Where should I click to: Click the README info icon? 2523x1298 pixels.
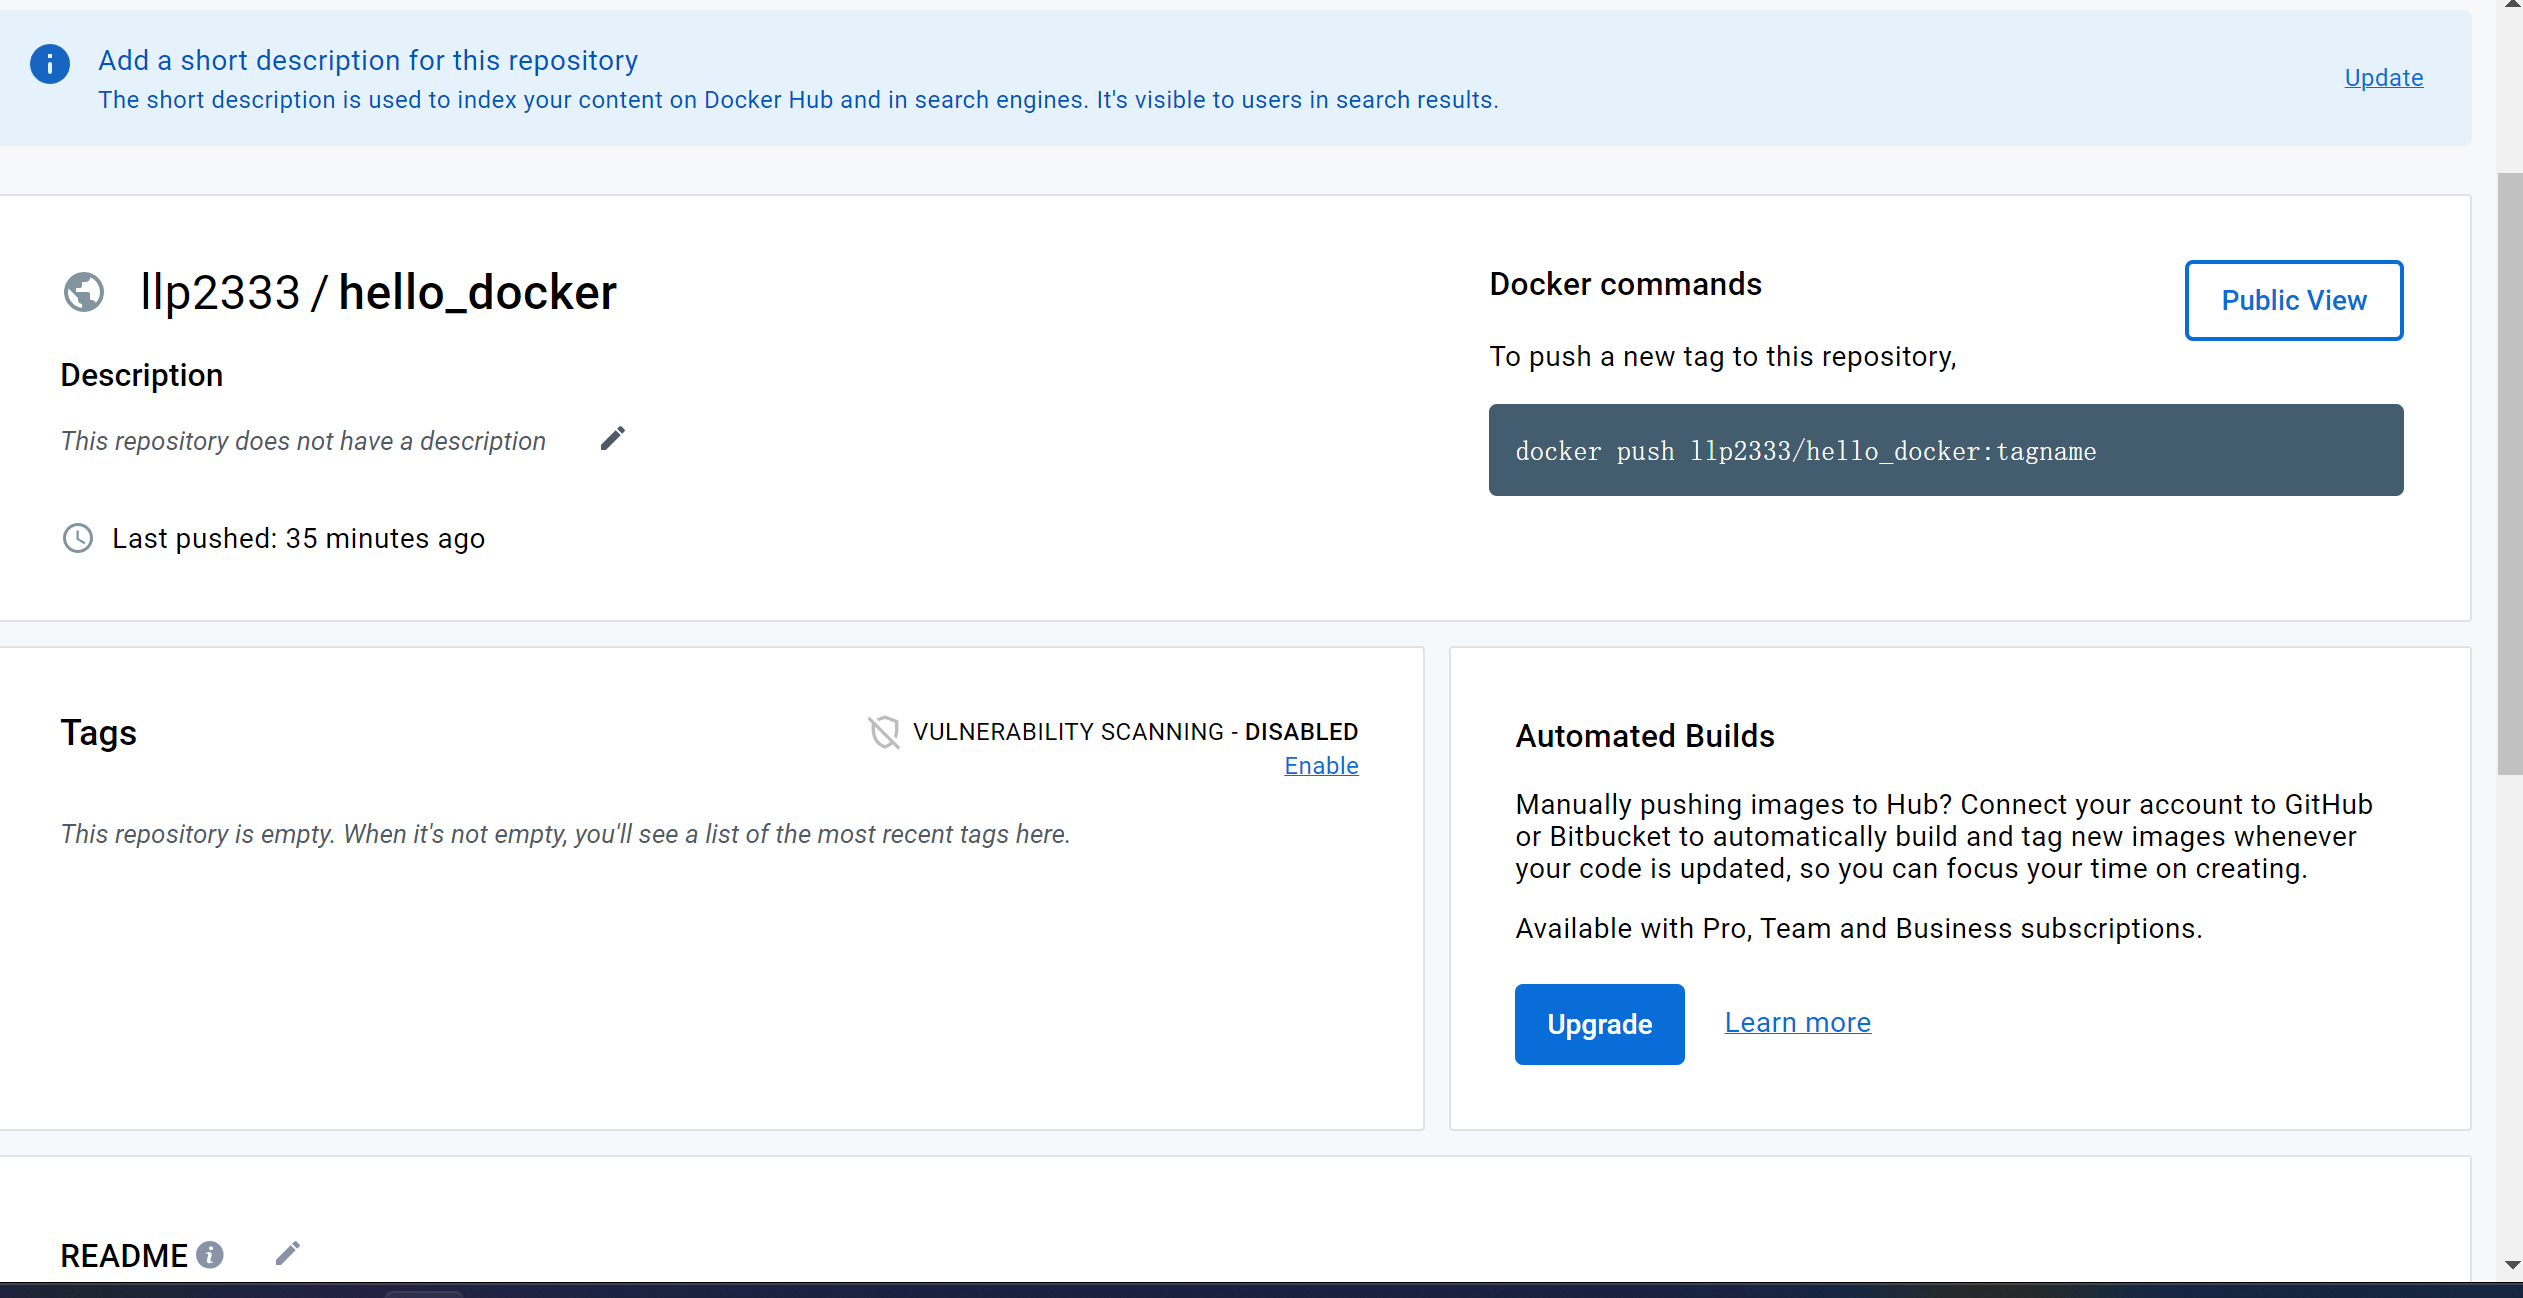point(210,1254)
